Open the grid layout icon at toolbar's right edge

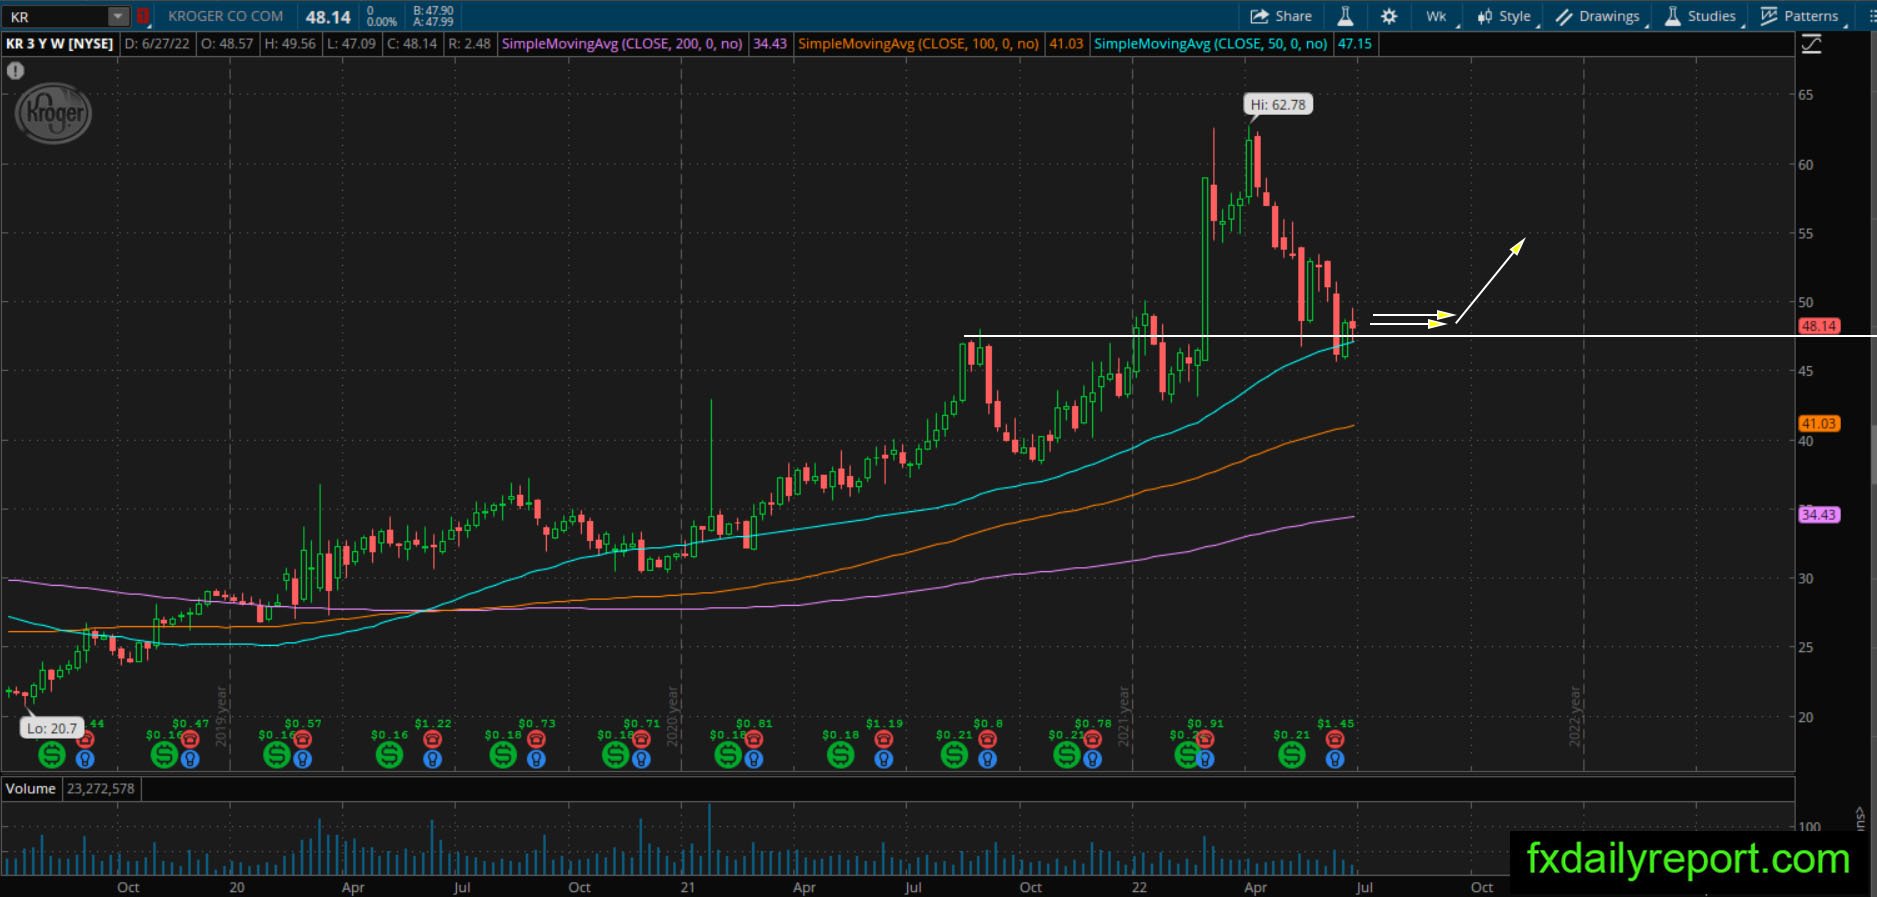[1872, 16]
